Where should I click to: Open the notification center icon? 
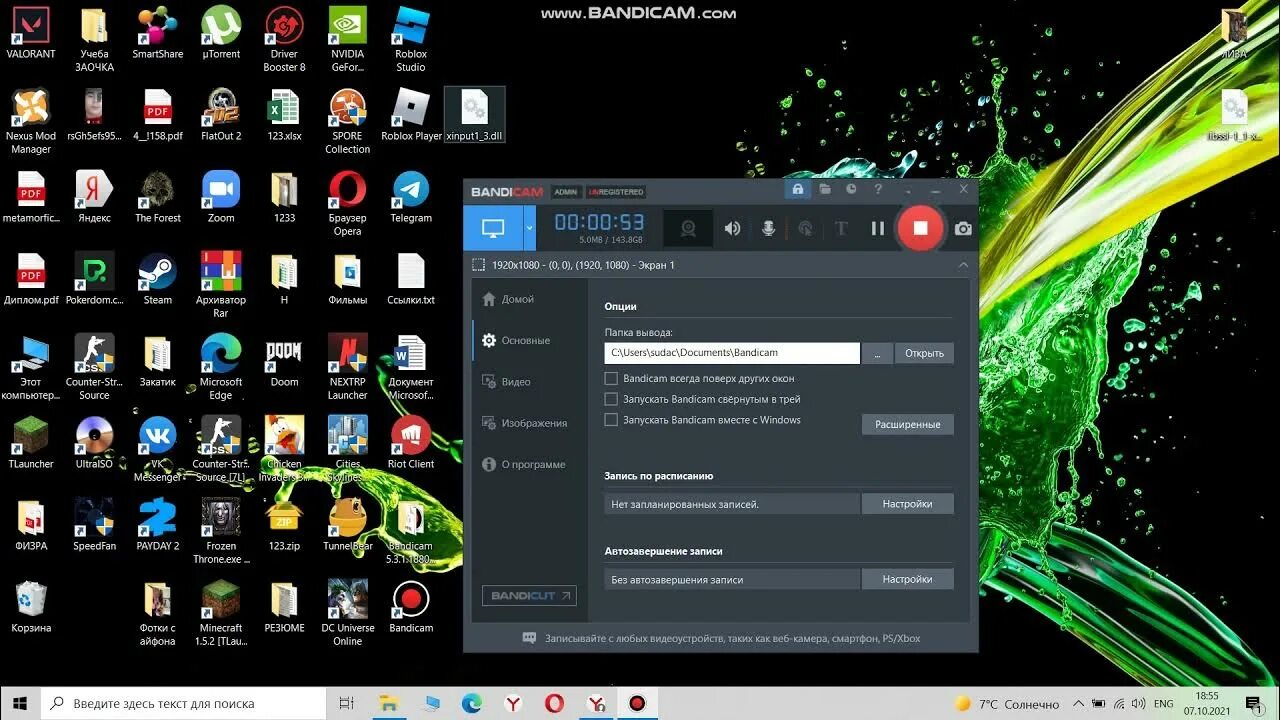pyautogui.click(x=1253, y=704)
